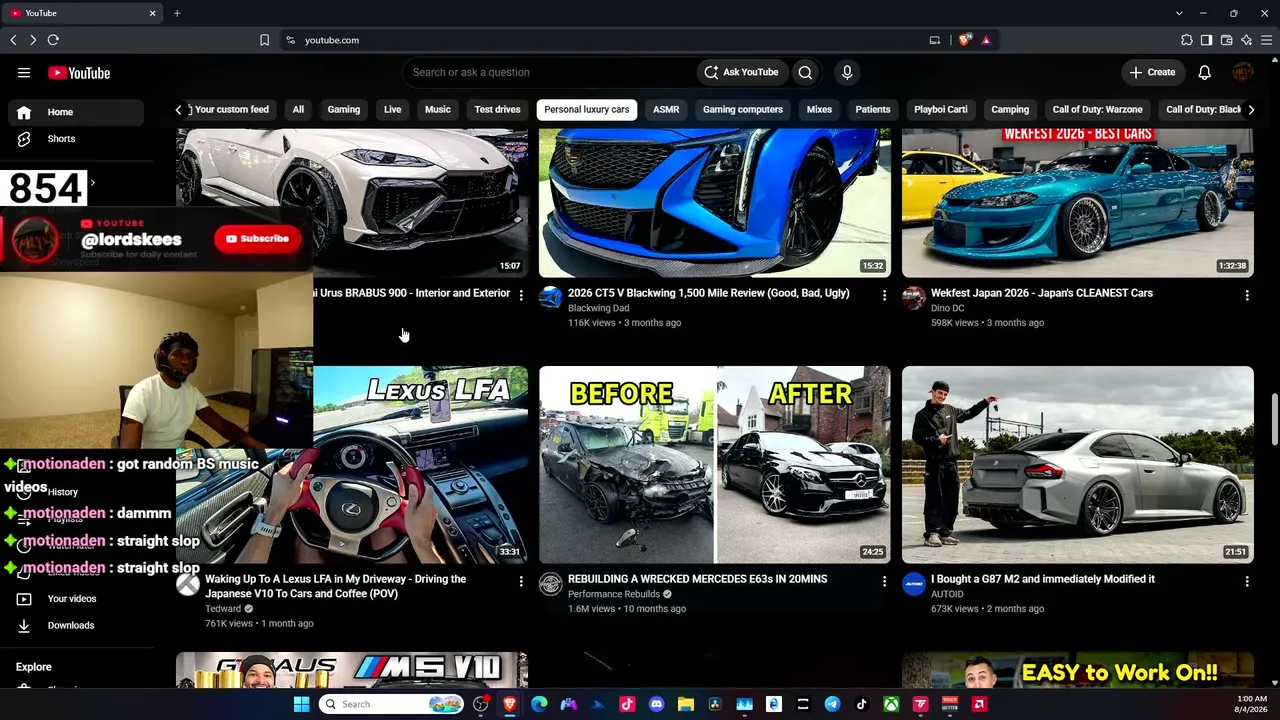Open Your videos in the sidebar
Screen dimensions: 1280x720
point(76,598)
